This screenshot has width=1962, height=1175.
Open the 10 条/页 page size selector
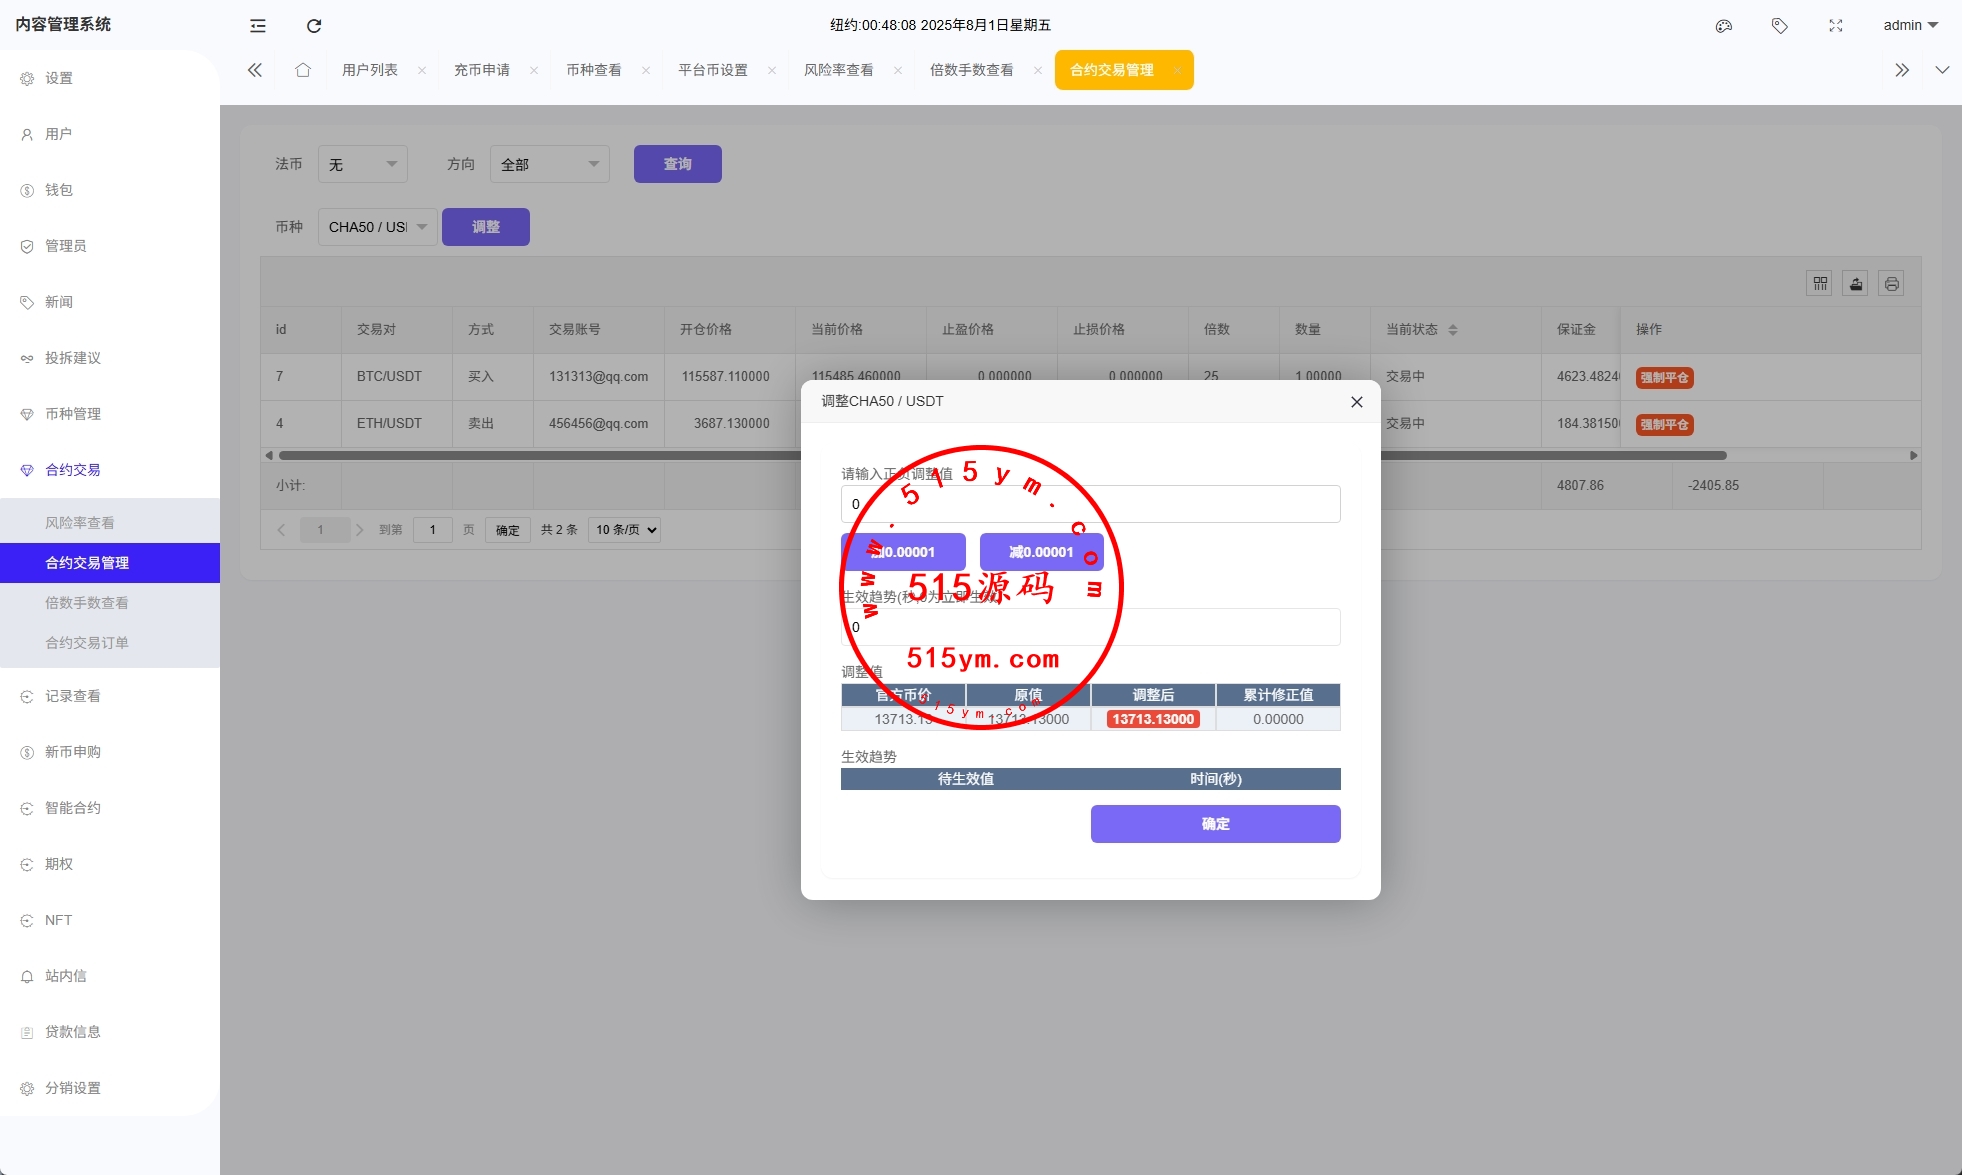[625, 530]
